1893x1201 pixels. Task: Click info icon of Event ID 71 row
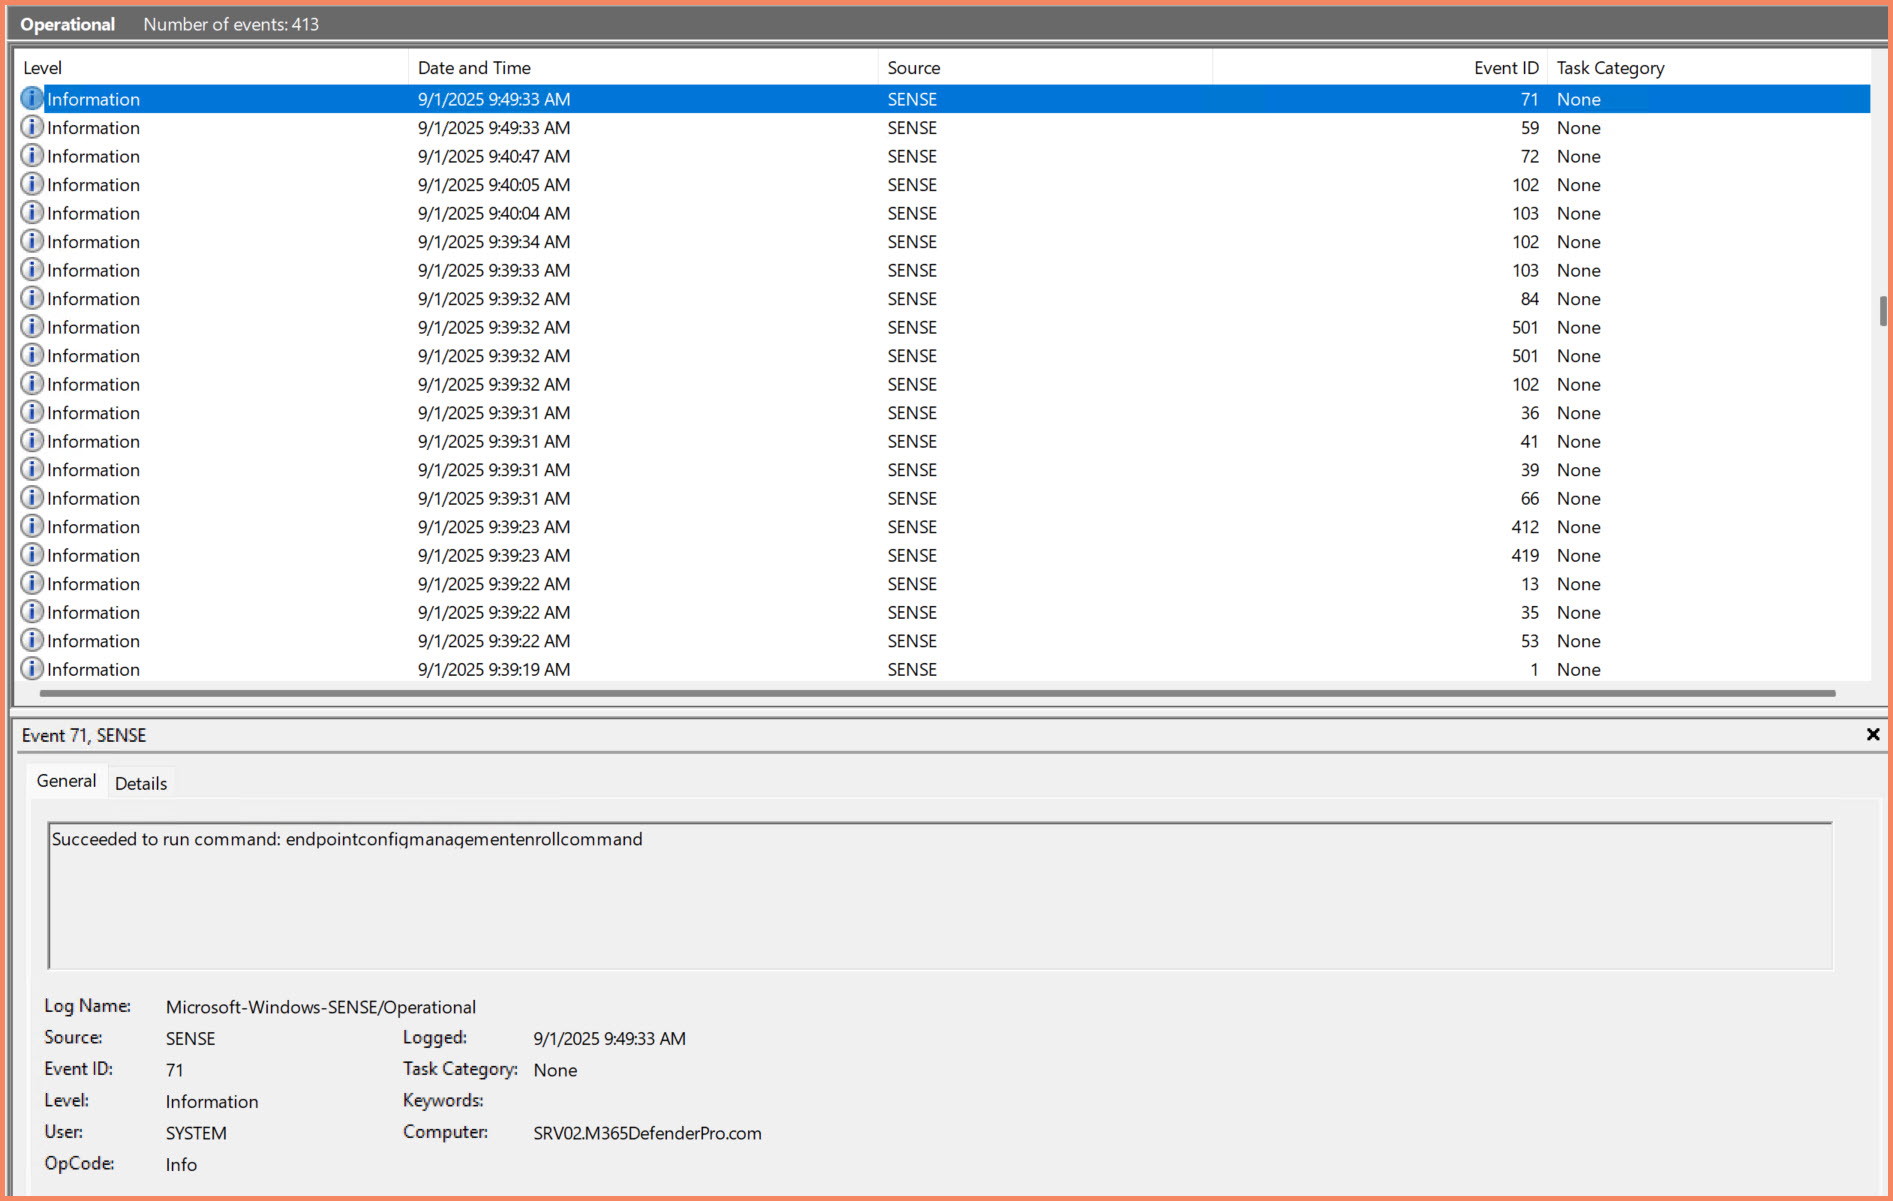click(32, 99)
